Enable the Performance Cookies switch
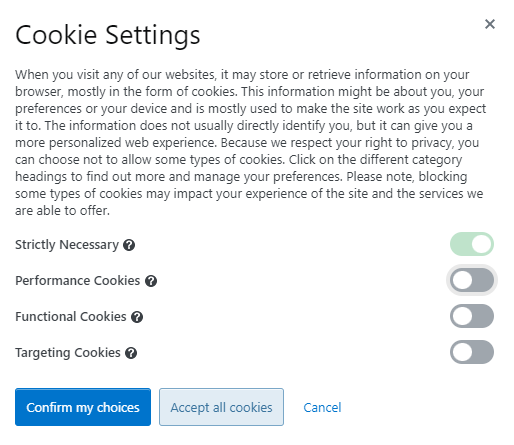The height and width of the screenshot is (445, 514). pyautogui.click(x=472, y=280)
